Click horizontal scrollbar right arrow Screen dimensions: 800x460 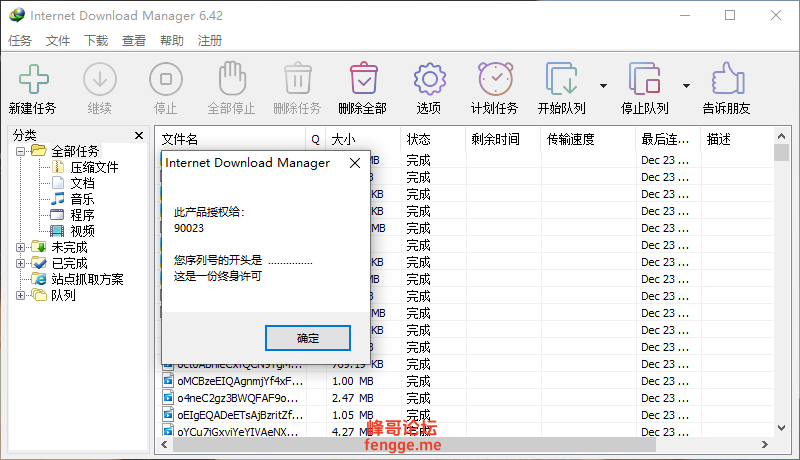[x=764, y=445]
